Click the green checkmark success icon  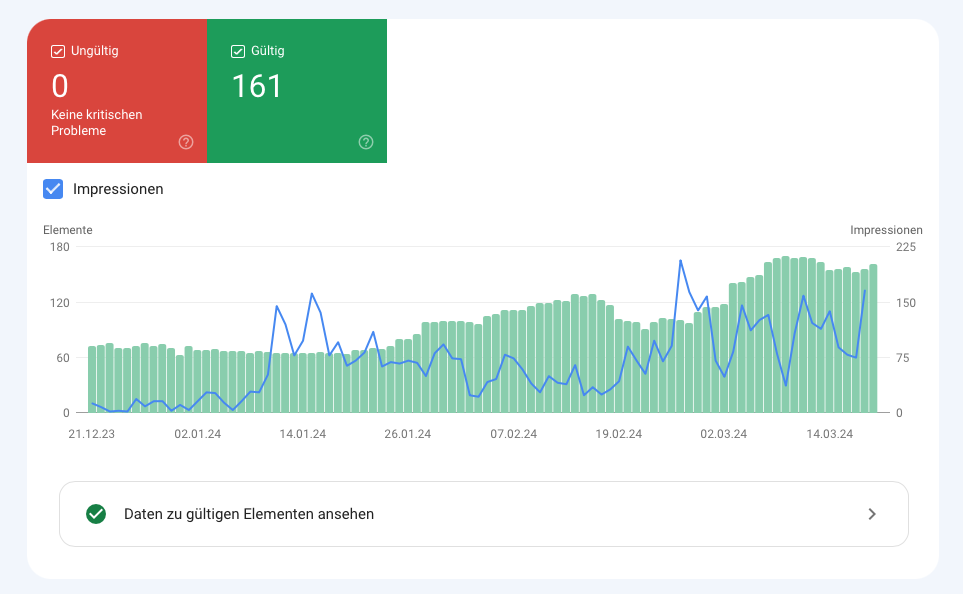(96, 514)
